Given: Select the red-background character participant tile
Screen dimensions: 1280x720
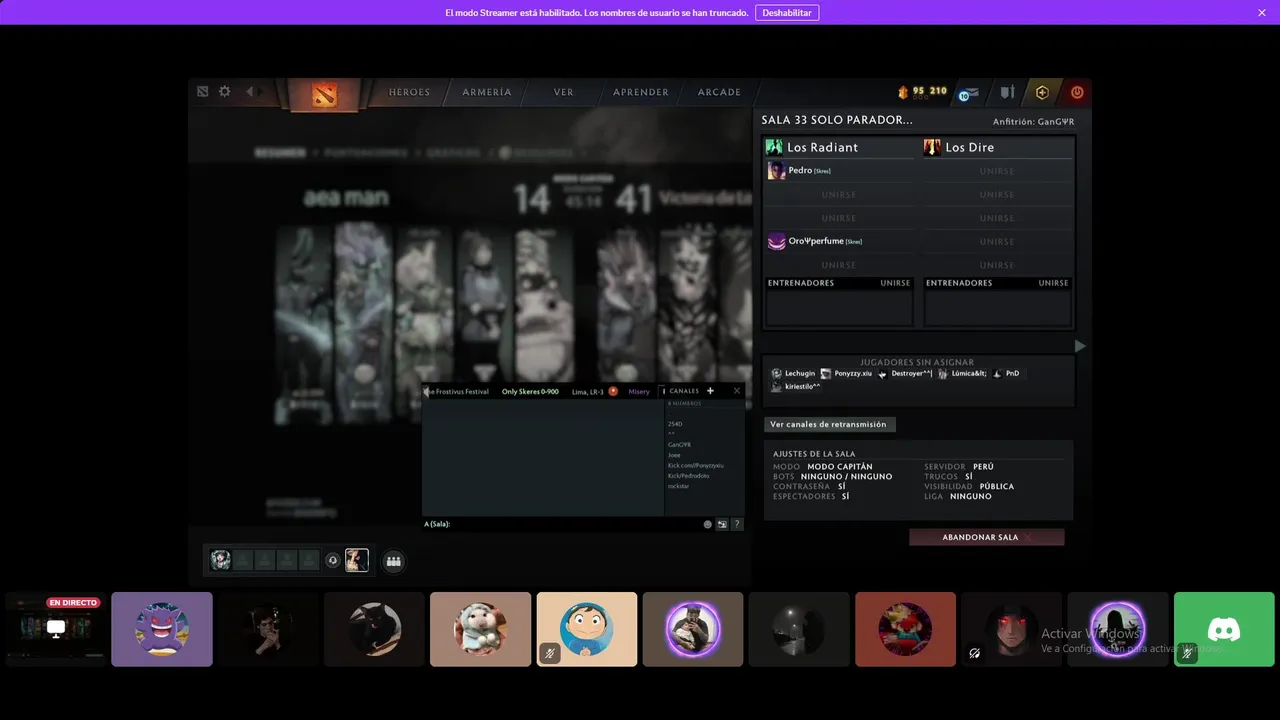Looking at the screenshot, I should click(905, 629).
